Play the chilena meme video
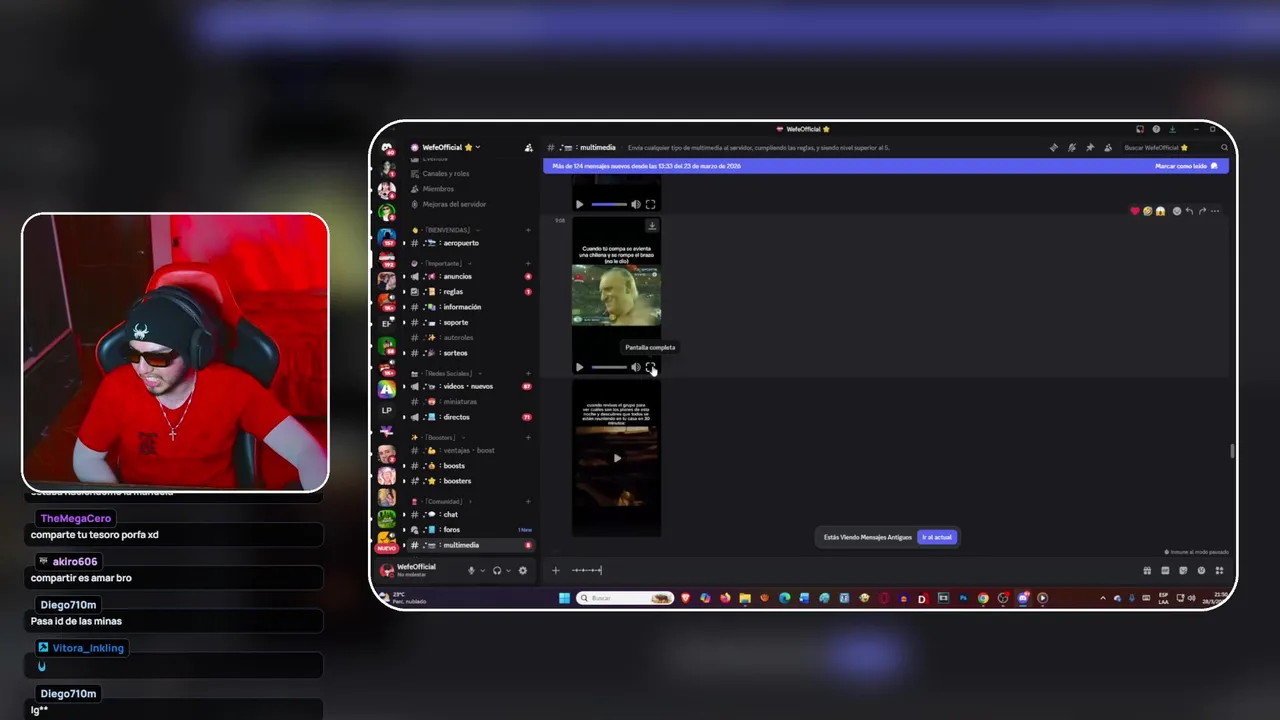 580,367
